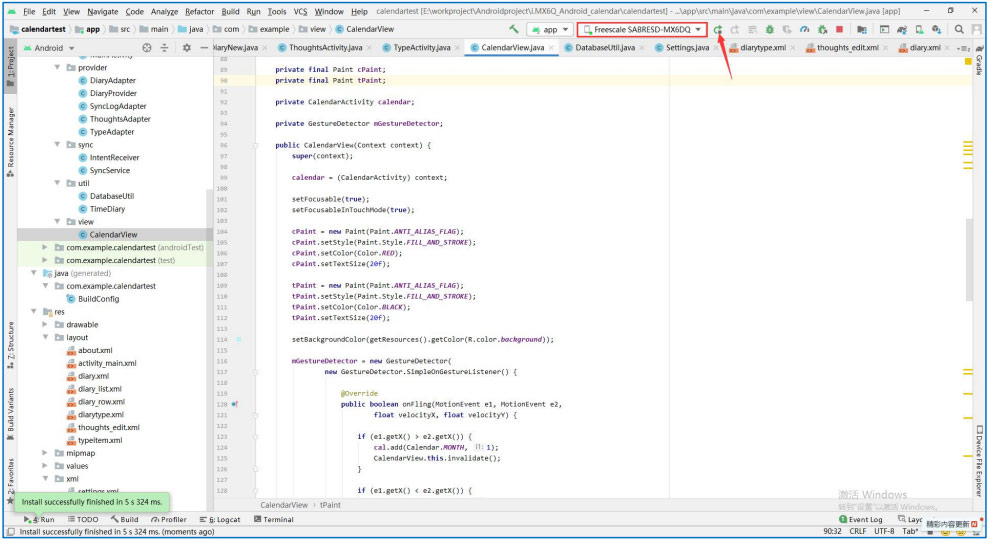Click CRLF line separator in status bar
The width and height of the screenshot is (989, 540).
858,532
